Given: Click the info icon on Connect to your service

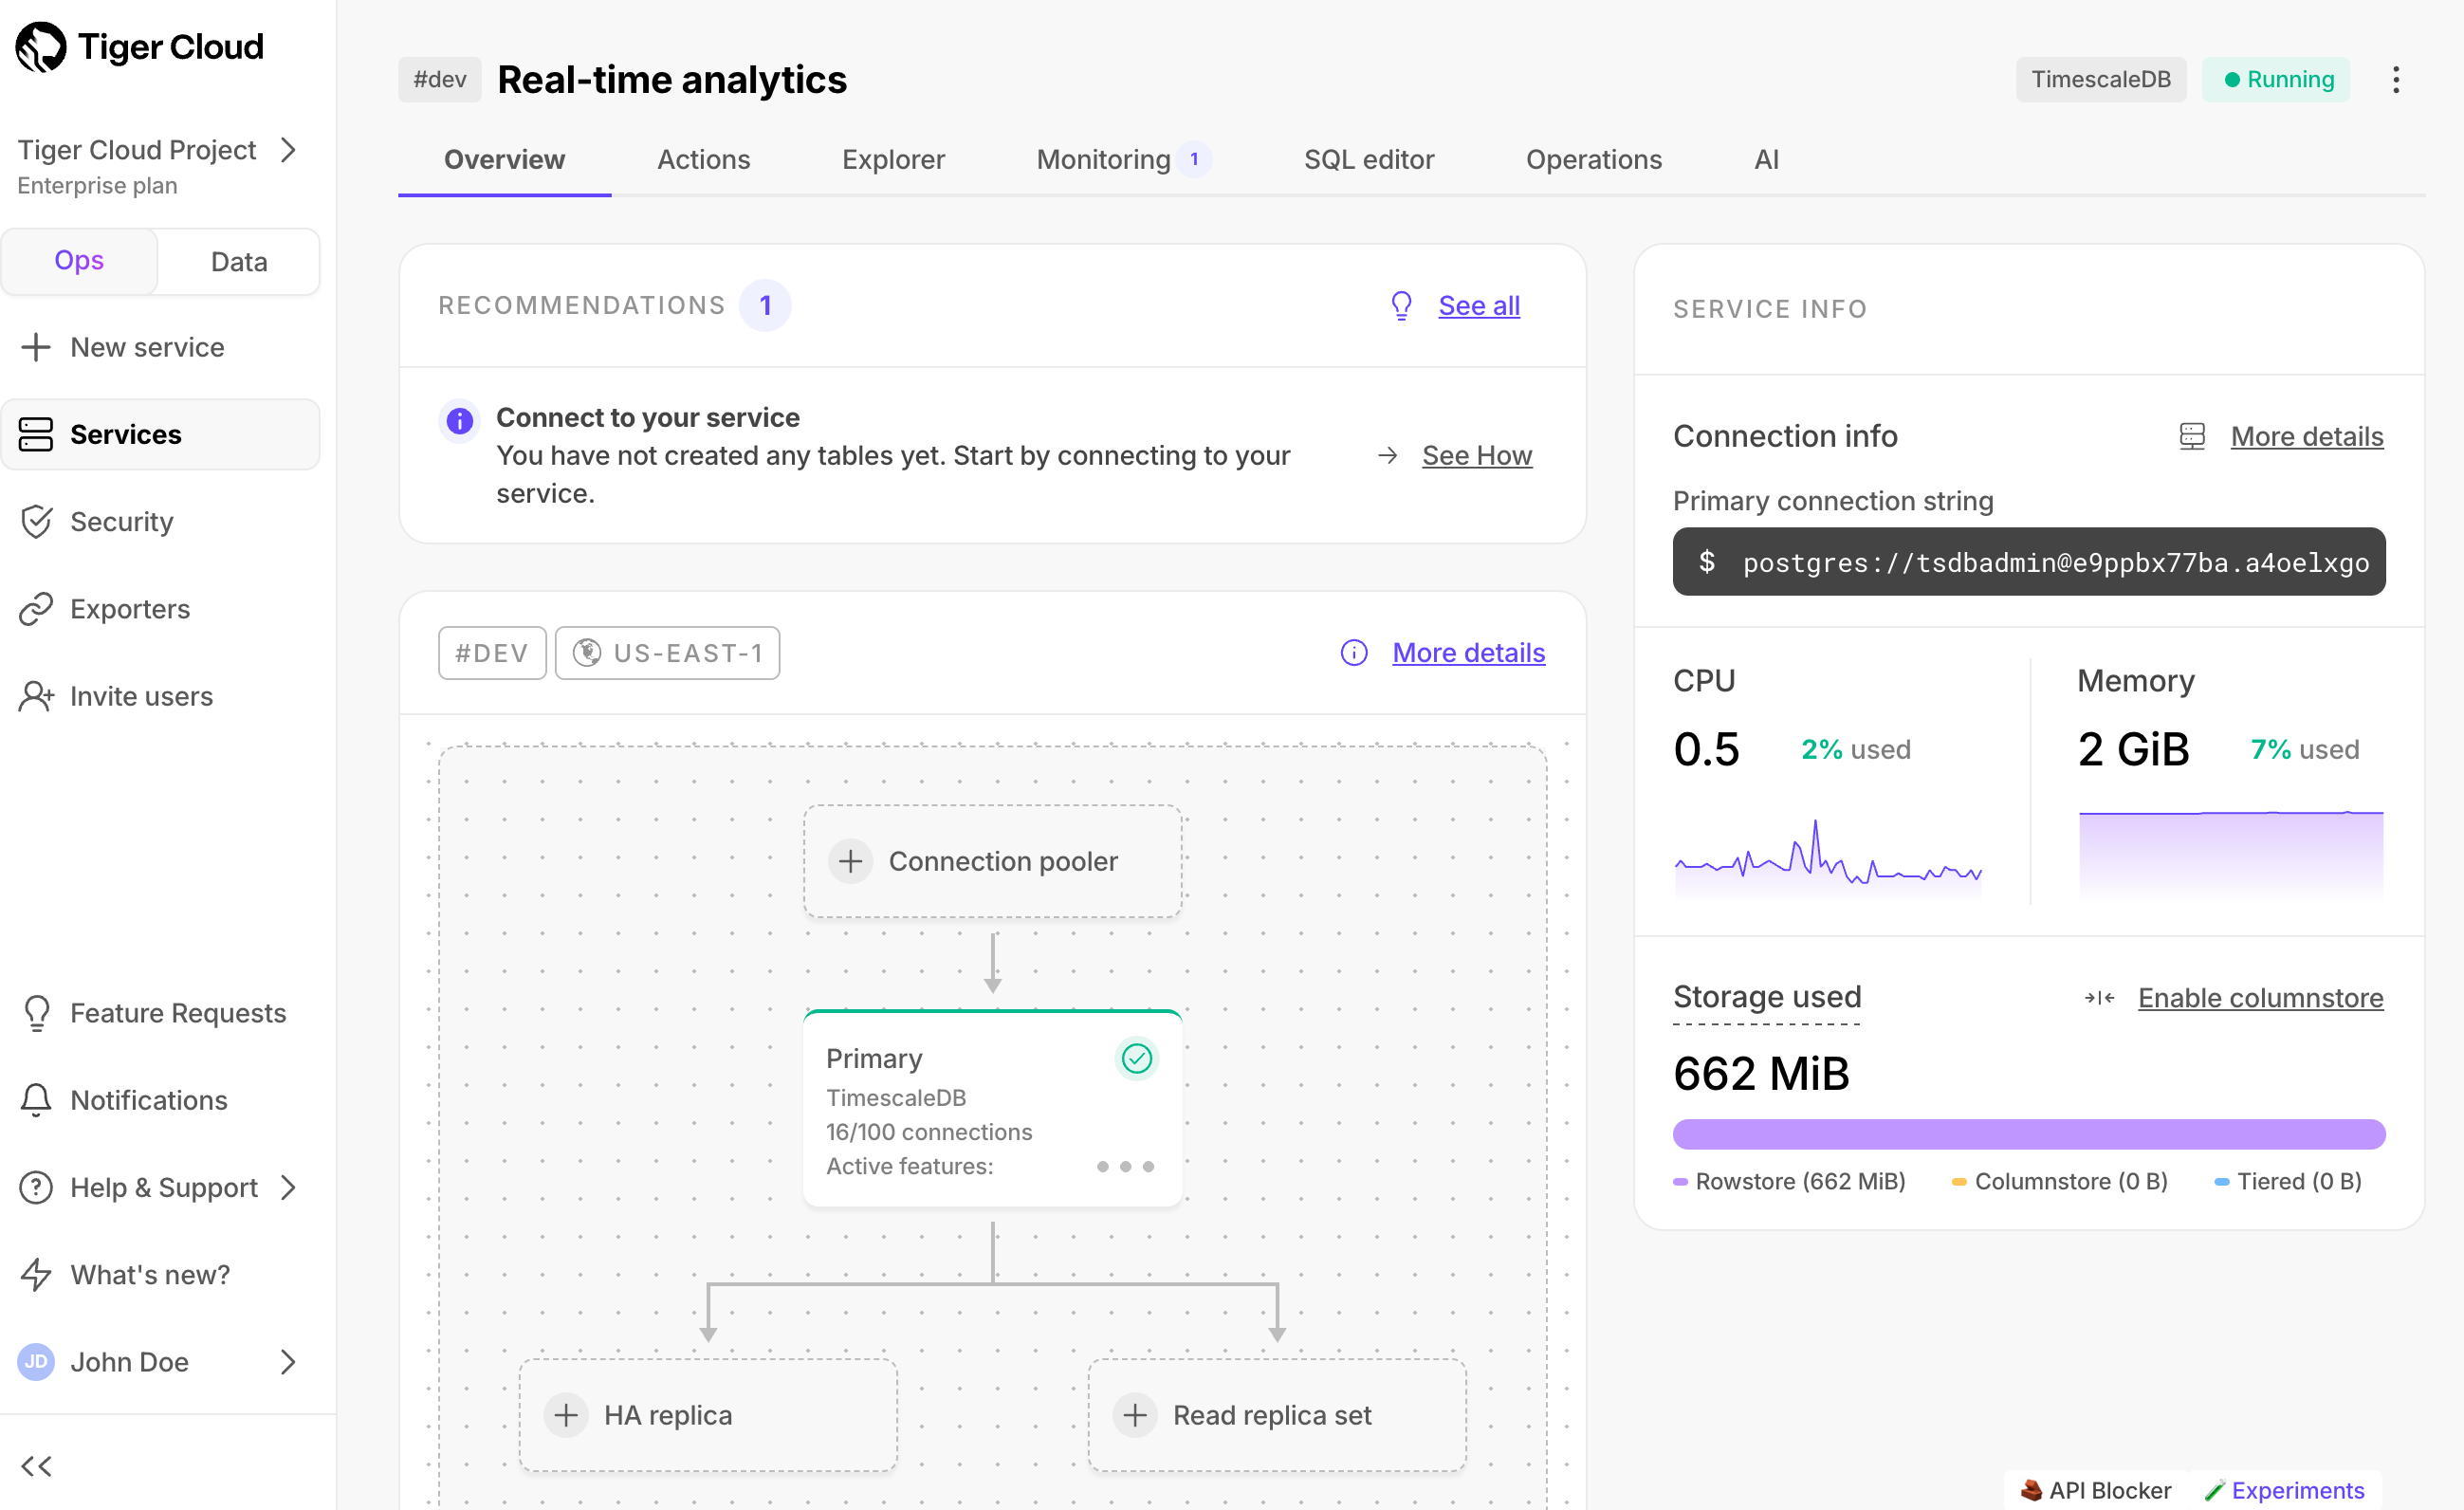Looking at the screenshot, I should (x=459, y=421).
